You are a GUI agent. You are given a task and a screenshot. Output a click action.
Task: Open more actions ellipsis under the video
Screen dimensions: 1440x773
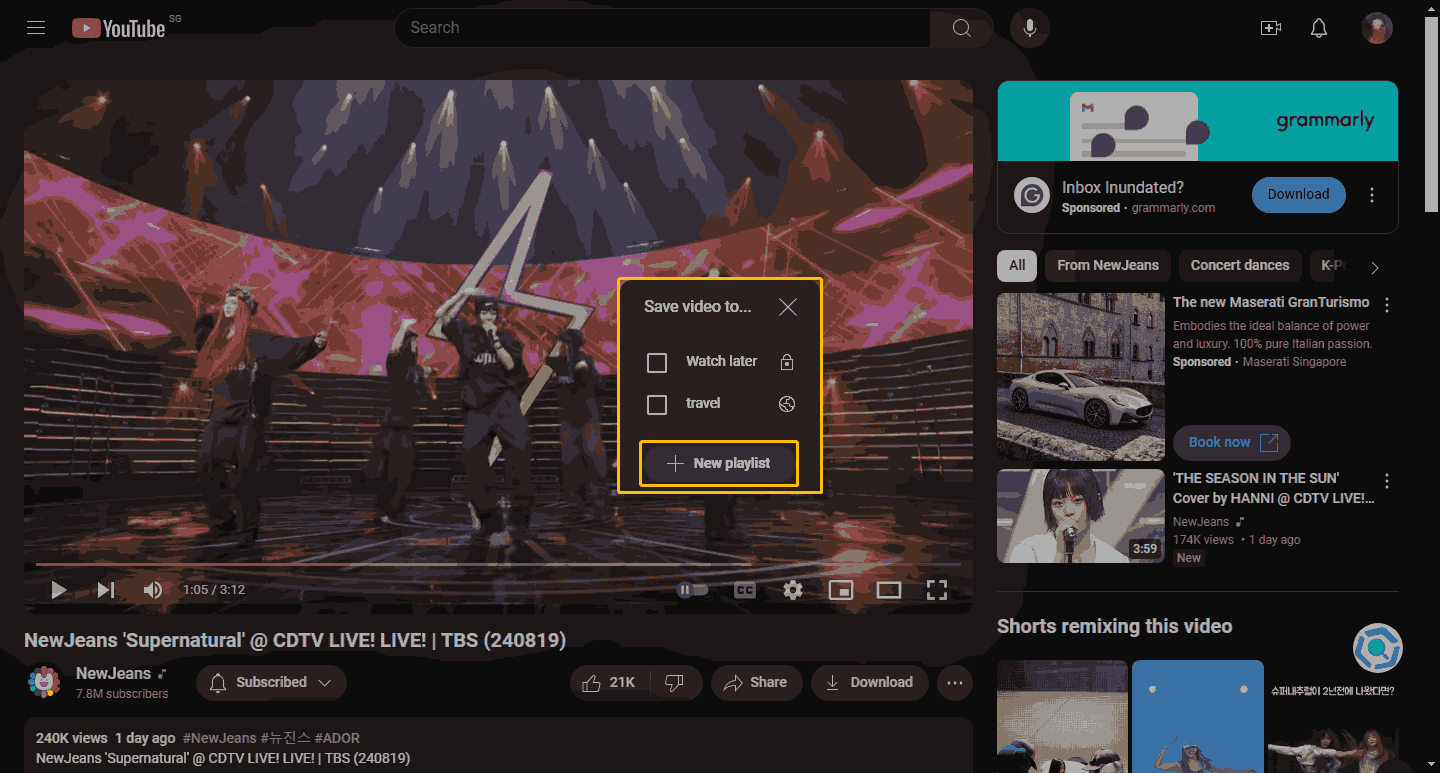click(x=955, y=682)
